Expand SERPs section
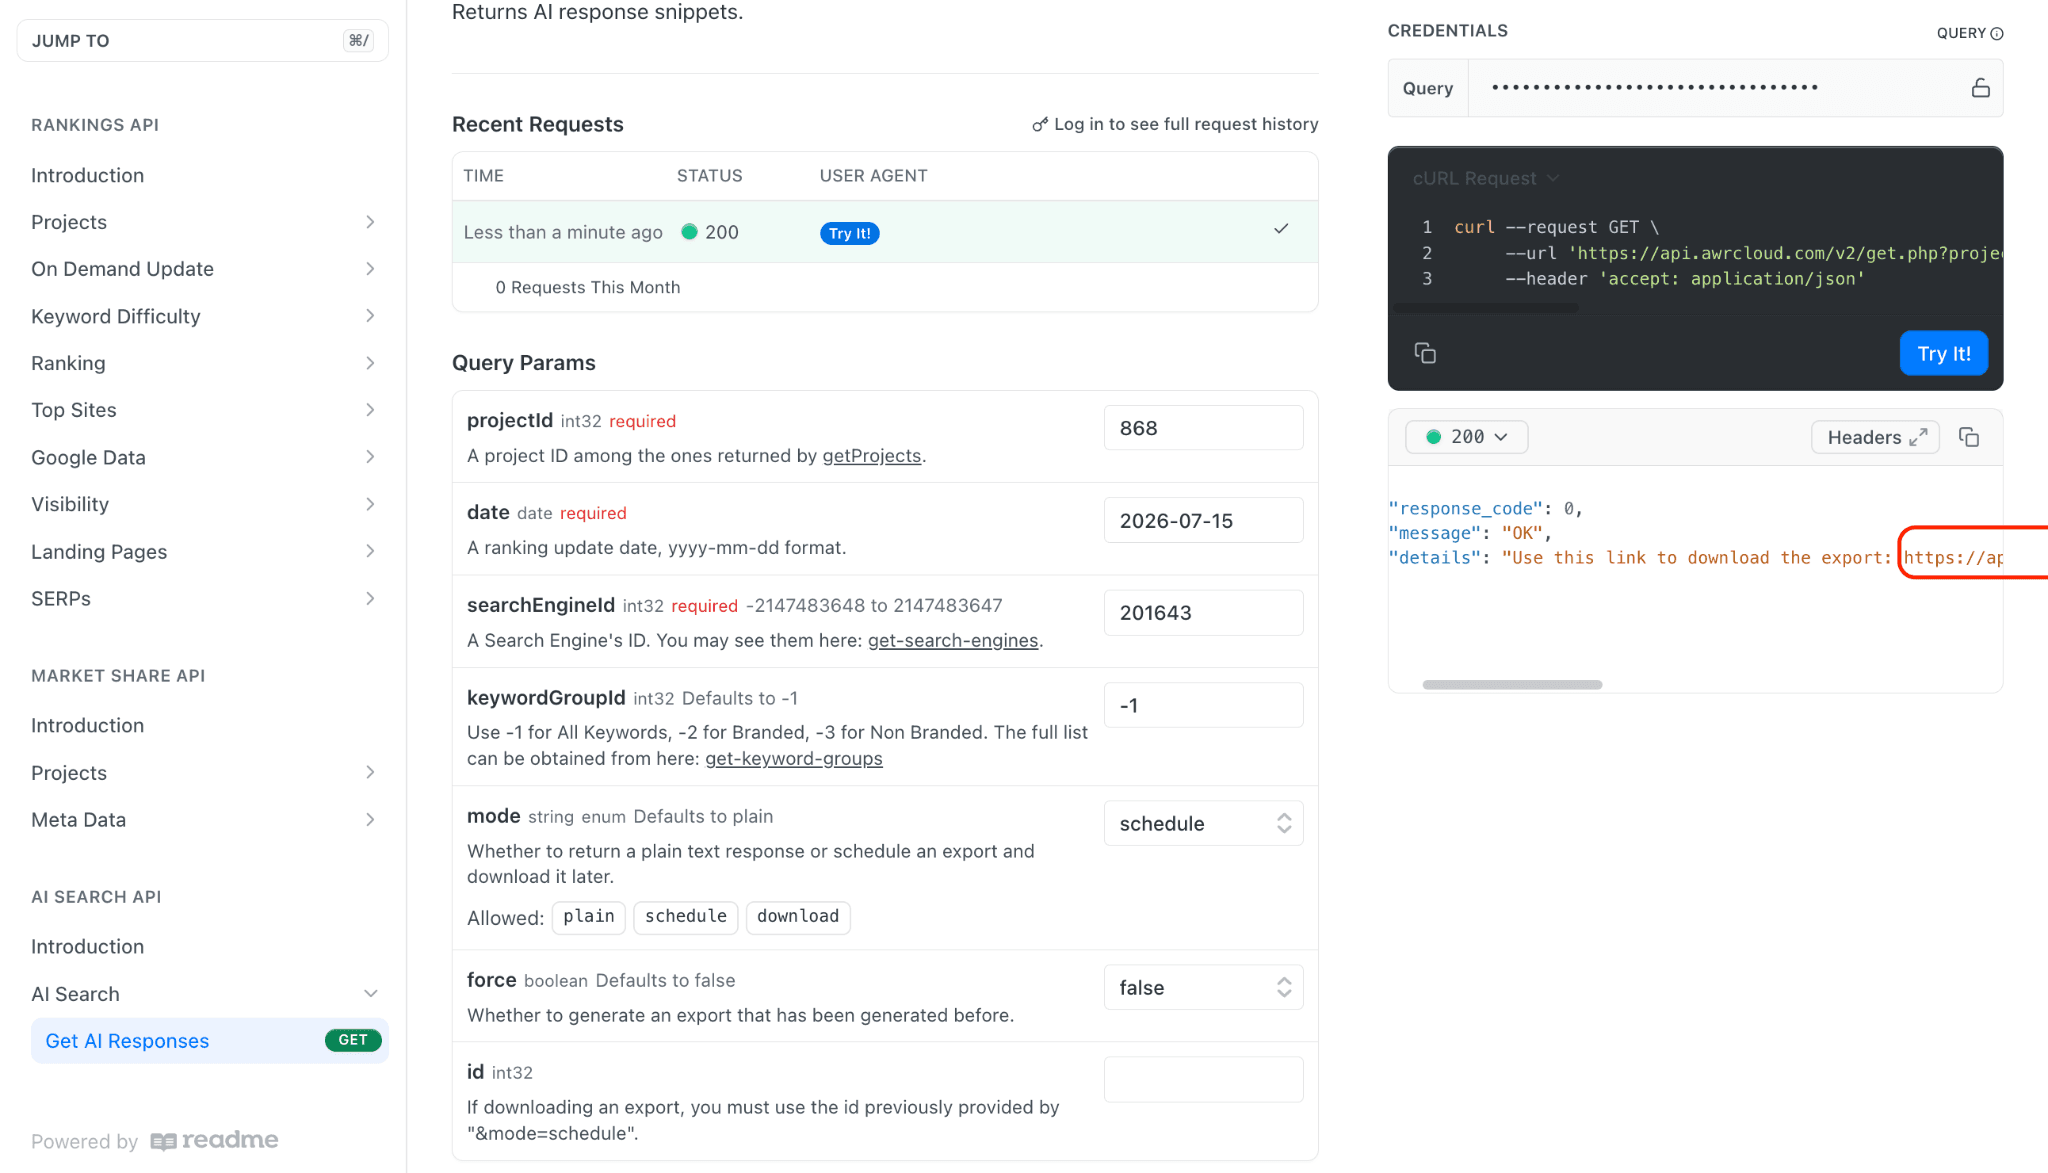2048x1173 pixels. click(x=370, y=598)
